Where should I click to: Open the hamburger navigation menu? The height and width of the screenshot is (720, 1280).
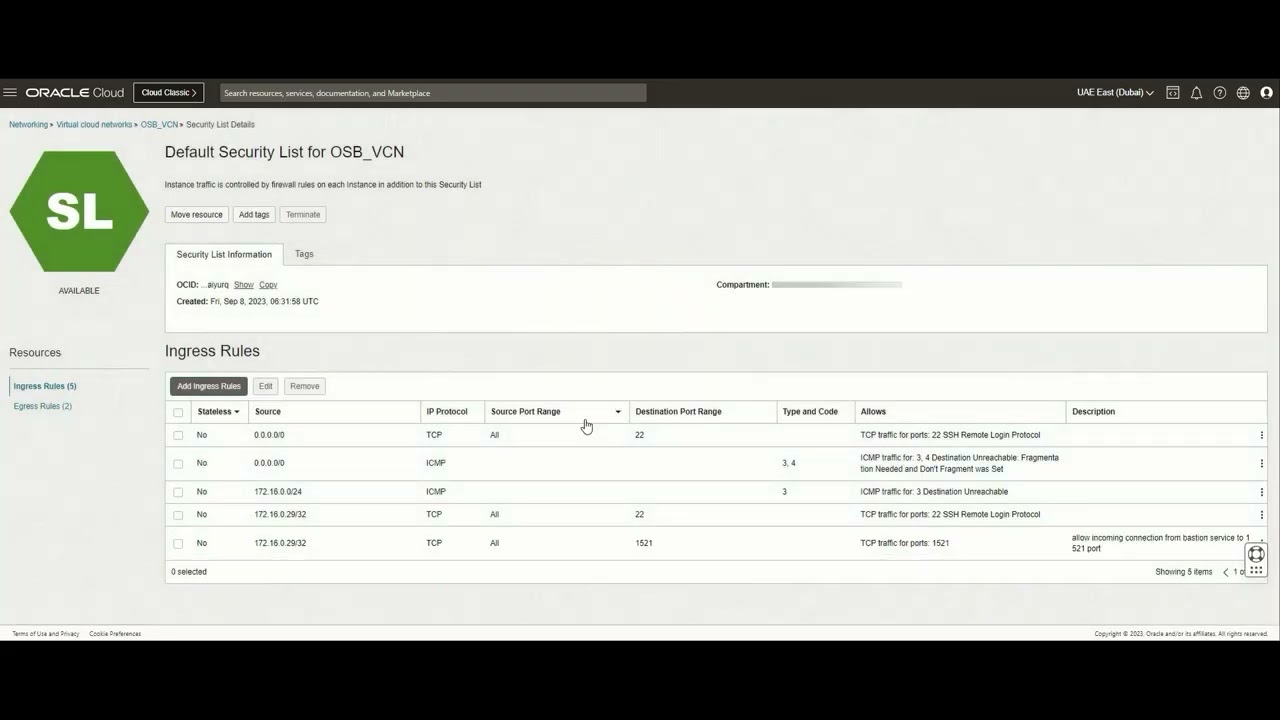(x=10, y=93)
